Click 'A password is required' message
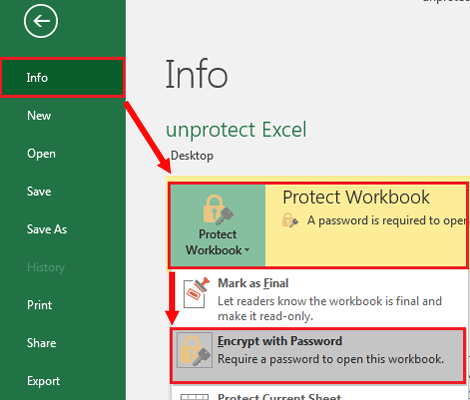Viewport: 470px width, 400px height. [388, 220]
